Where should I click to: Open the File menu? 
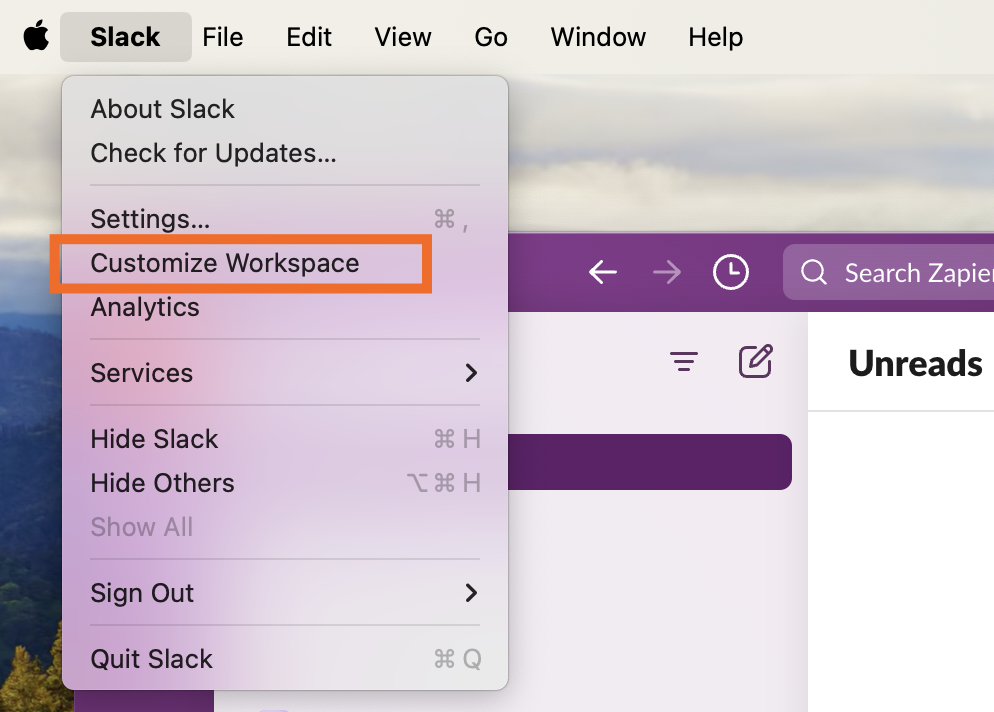223,37
